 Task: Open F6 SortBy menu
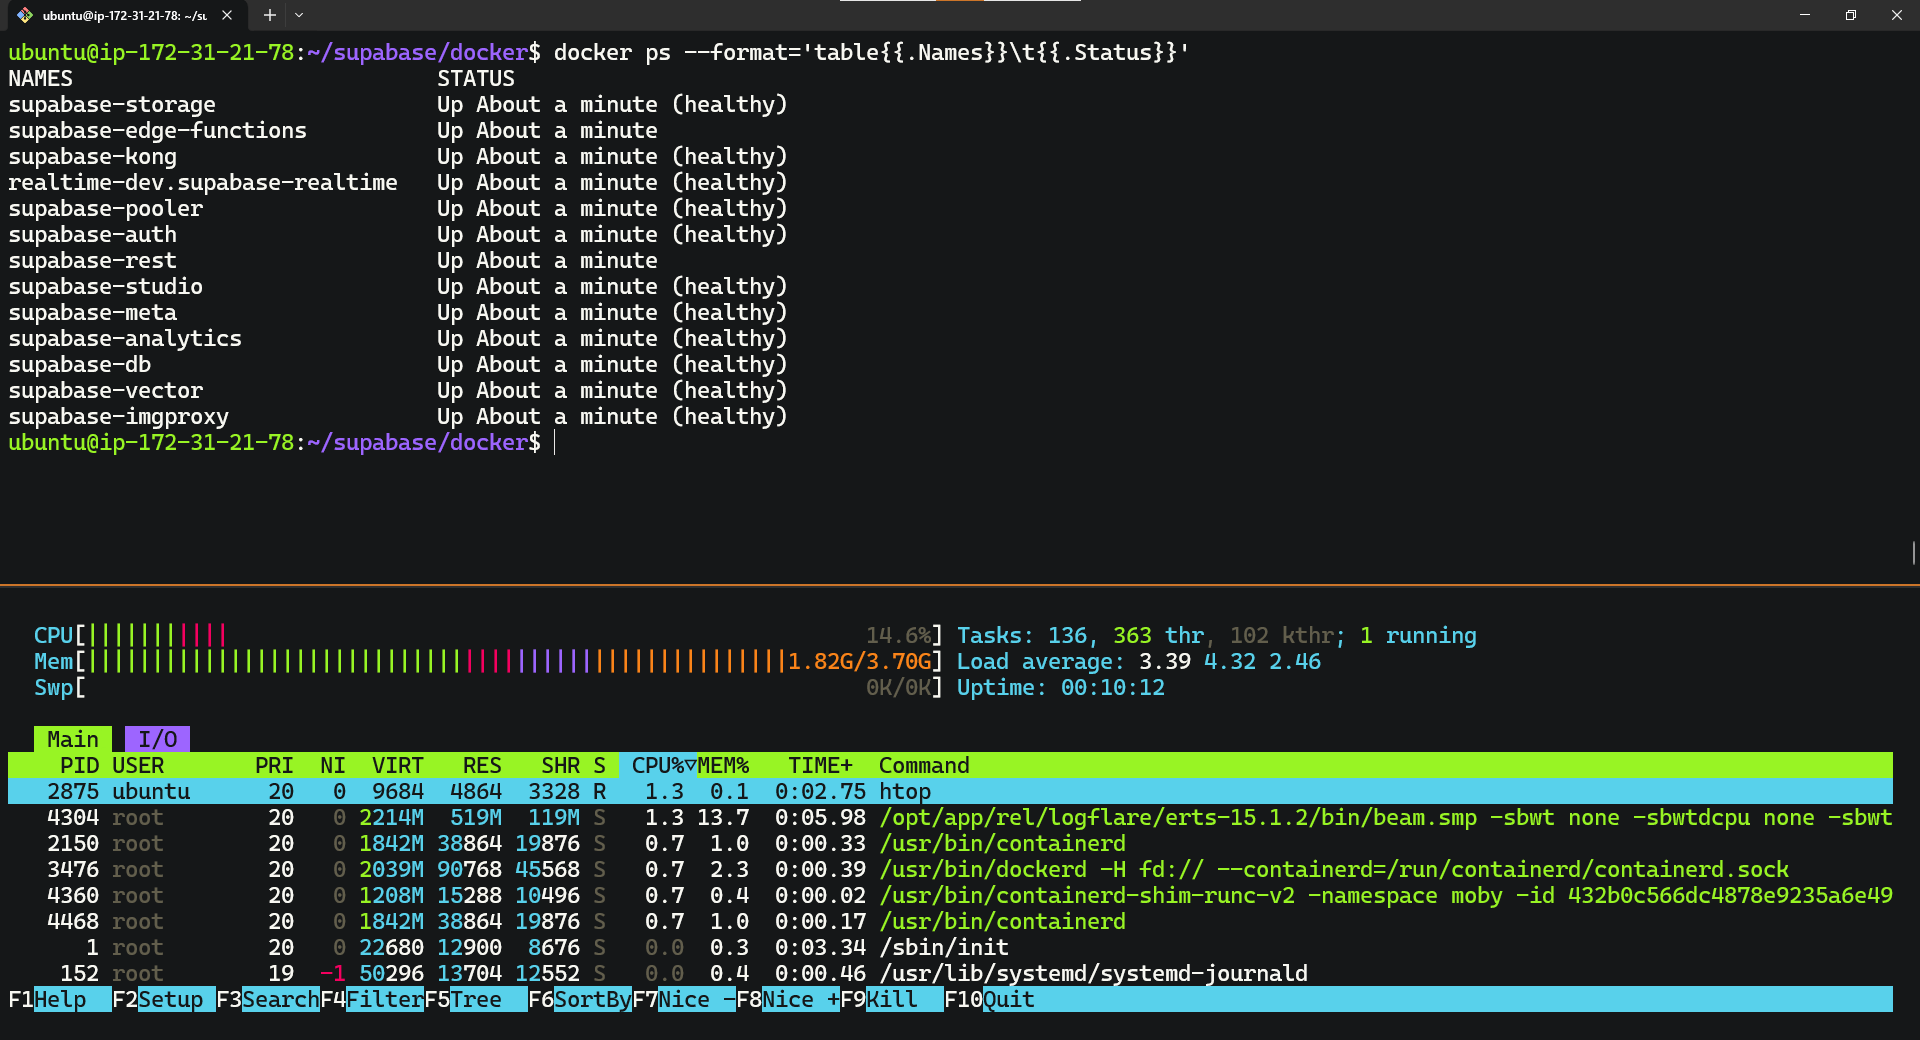(580, 999)
